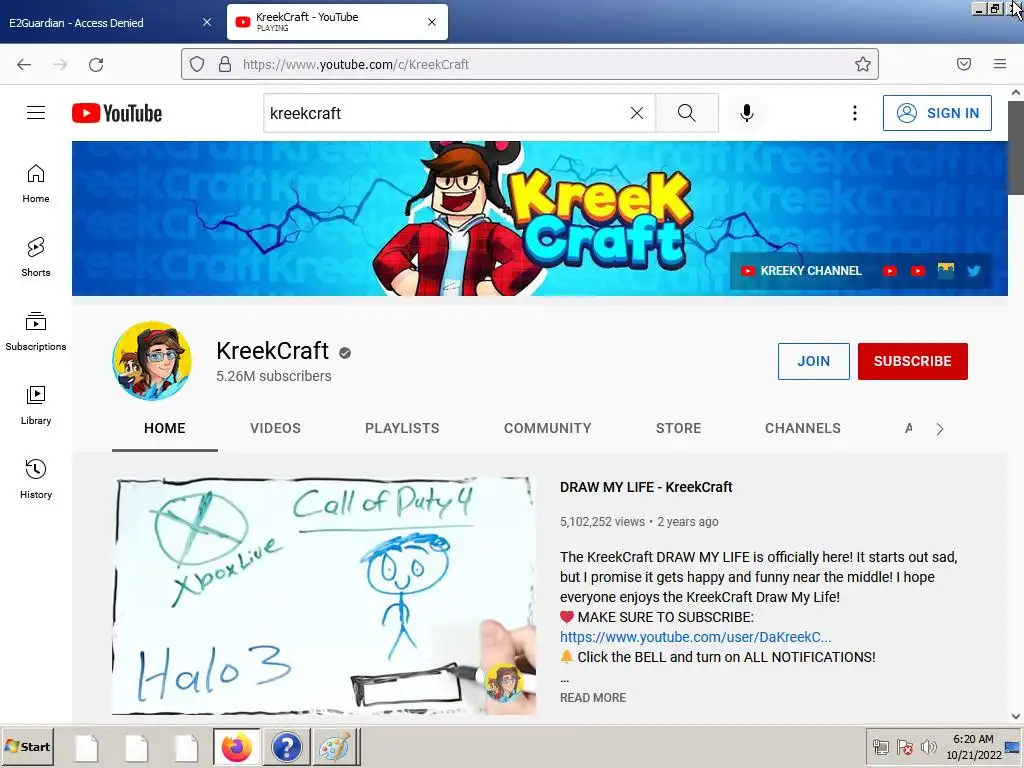Viewport: 1024px width, 768px height.
Task: Switch to the VIDEOS tab
Action: tap(276, 428)
